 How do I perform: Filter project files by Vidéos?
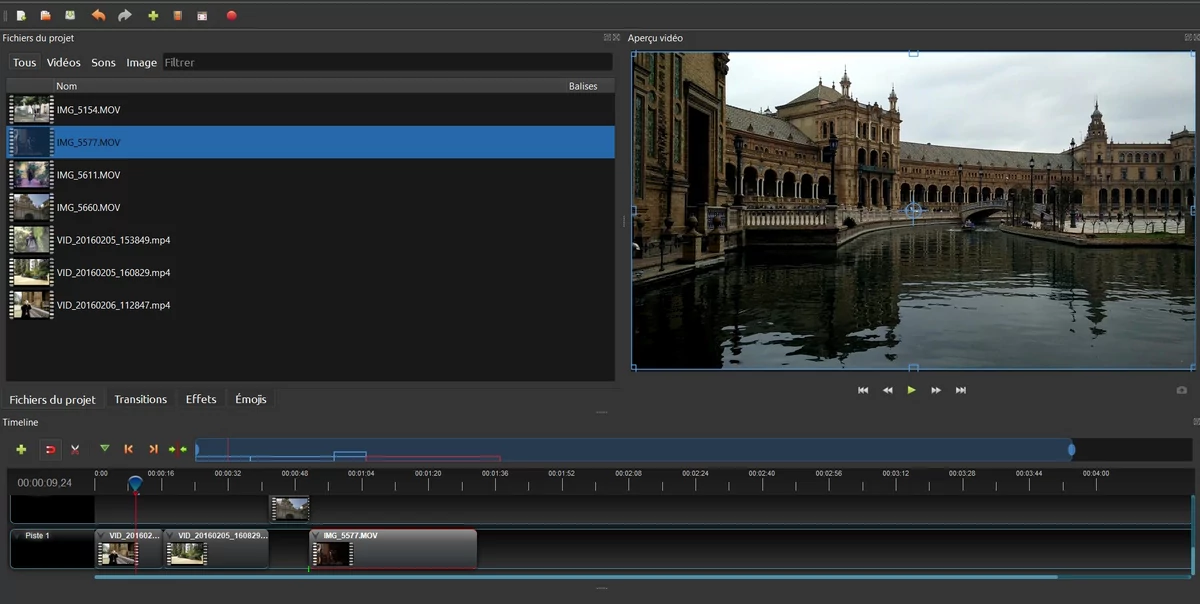64,62
